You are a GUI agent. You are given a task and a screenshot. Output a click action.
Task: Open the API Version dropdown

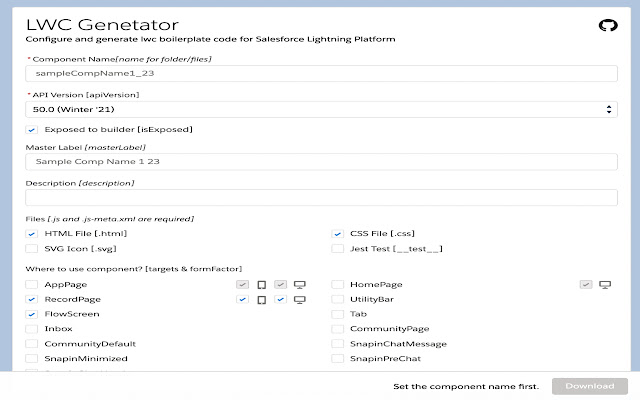[x=321, y=109]
